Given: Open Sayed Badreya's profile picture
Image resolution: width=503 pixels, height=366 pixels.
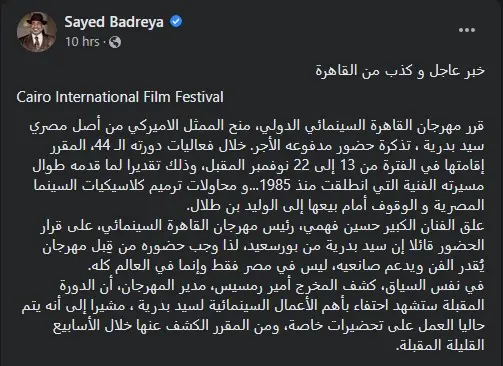Looking at the screenshot, I should (x=37, y=32).
